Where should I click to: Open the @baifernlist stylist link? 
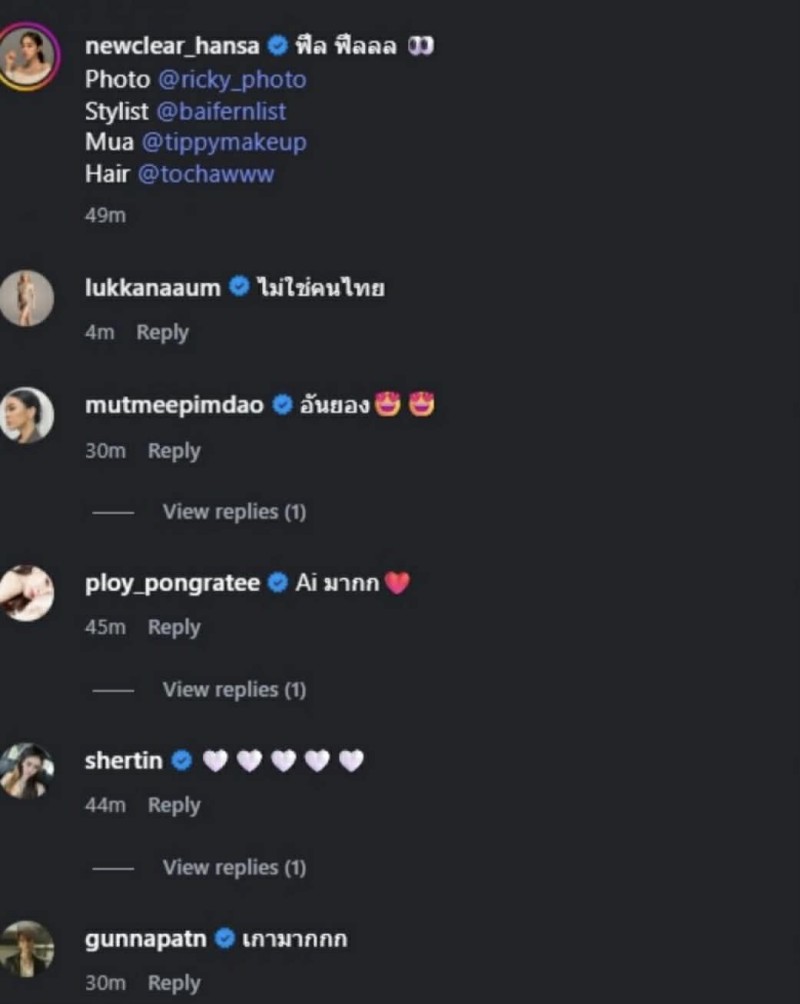click(x=221, y=110)
